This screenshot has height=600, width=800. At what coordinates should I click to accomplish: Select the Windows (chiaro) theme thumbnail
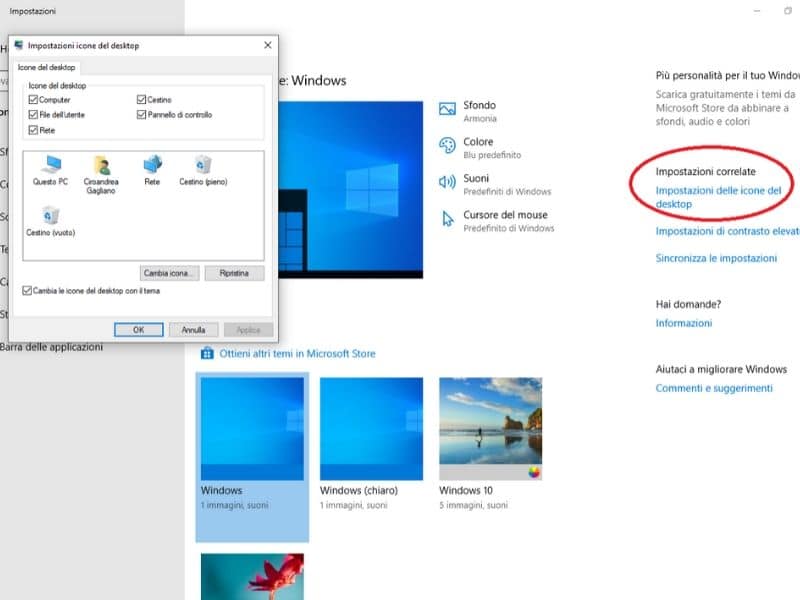(x=371, y=429)
